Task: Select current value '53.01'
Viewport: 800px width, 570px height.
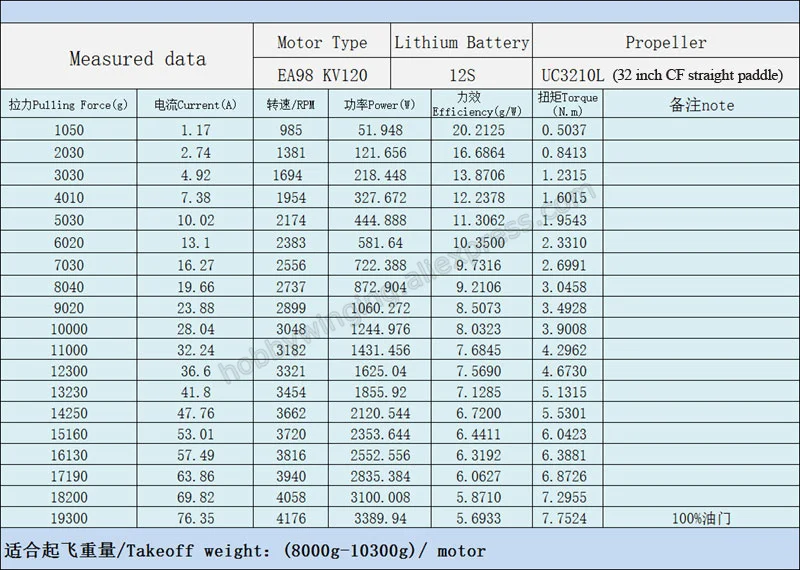Action: pos(195,434)
